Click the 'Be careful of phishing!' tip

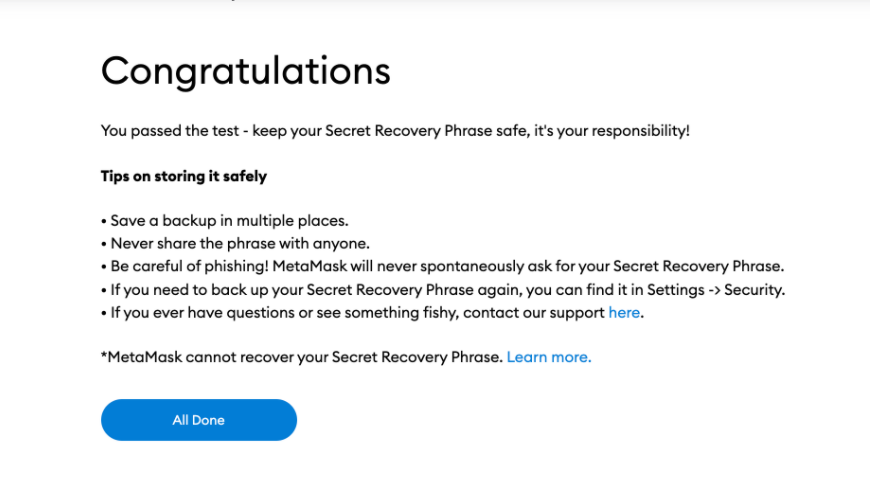pos(442,266)
